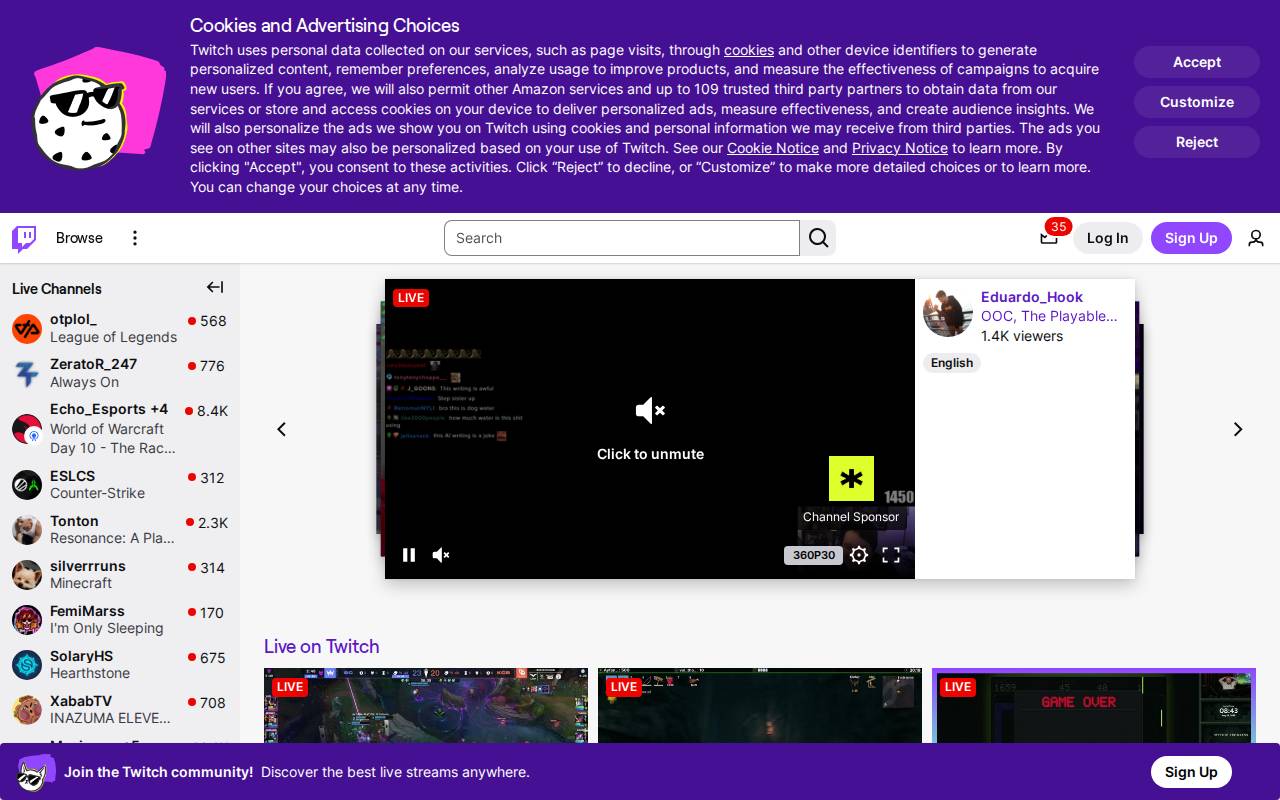This screenshot has width=1280, height=800.
Task: Click the World of Warcraft game label
Action: (x=107, y=429)
